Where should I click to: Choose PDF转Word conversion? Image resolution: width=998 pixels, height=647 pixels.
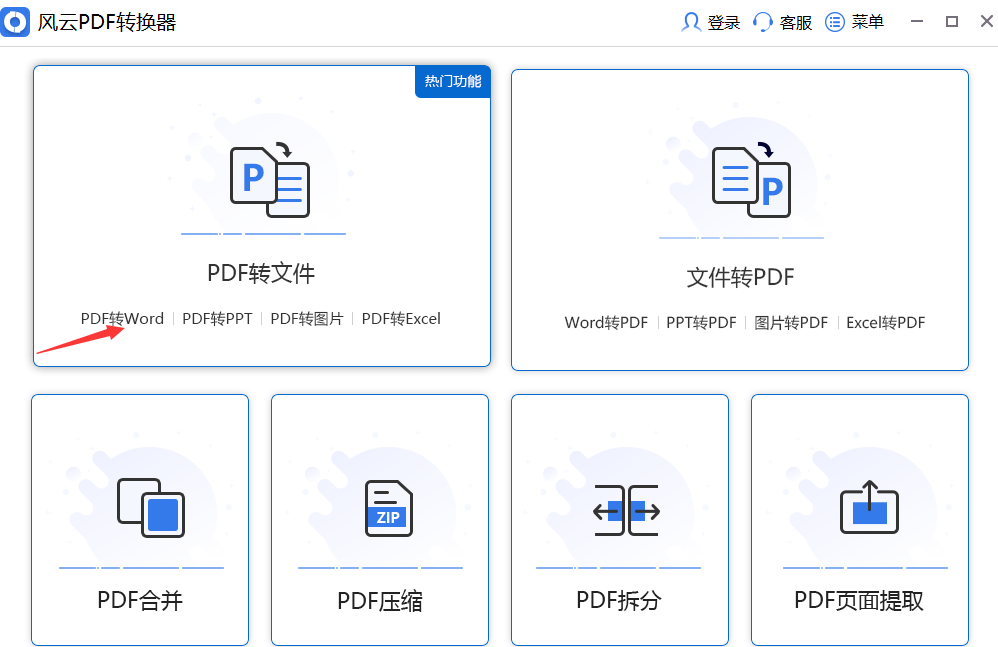pyautogui.click(x=122, y=319)
